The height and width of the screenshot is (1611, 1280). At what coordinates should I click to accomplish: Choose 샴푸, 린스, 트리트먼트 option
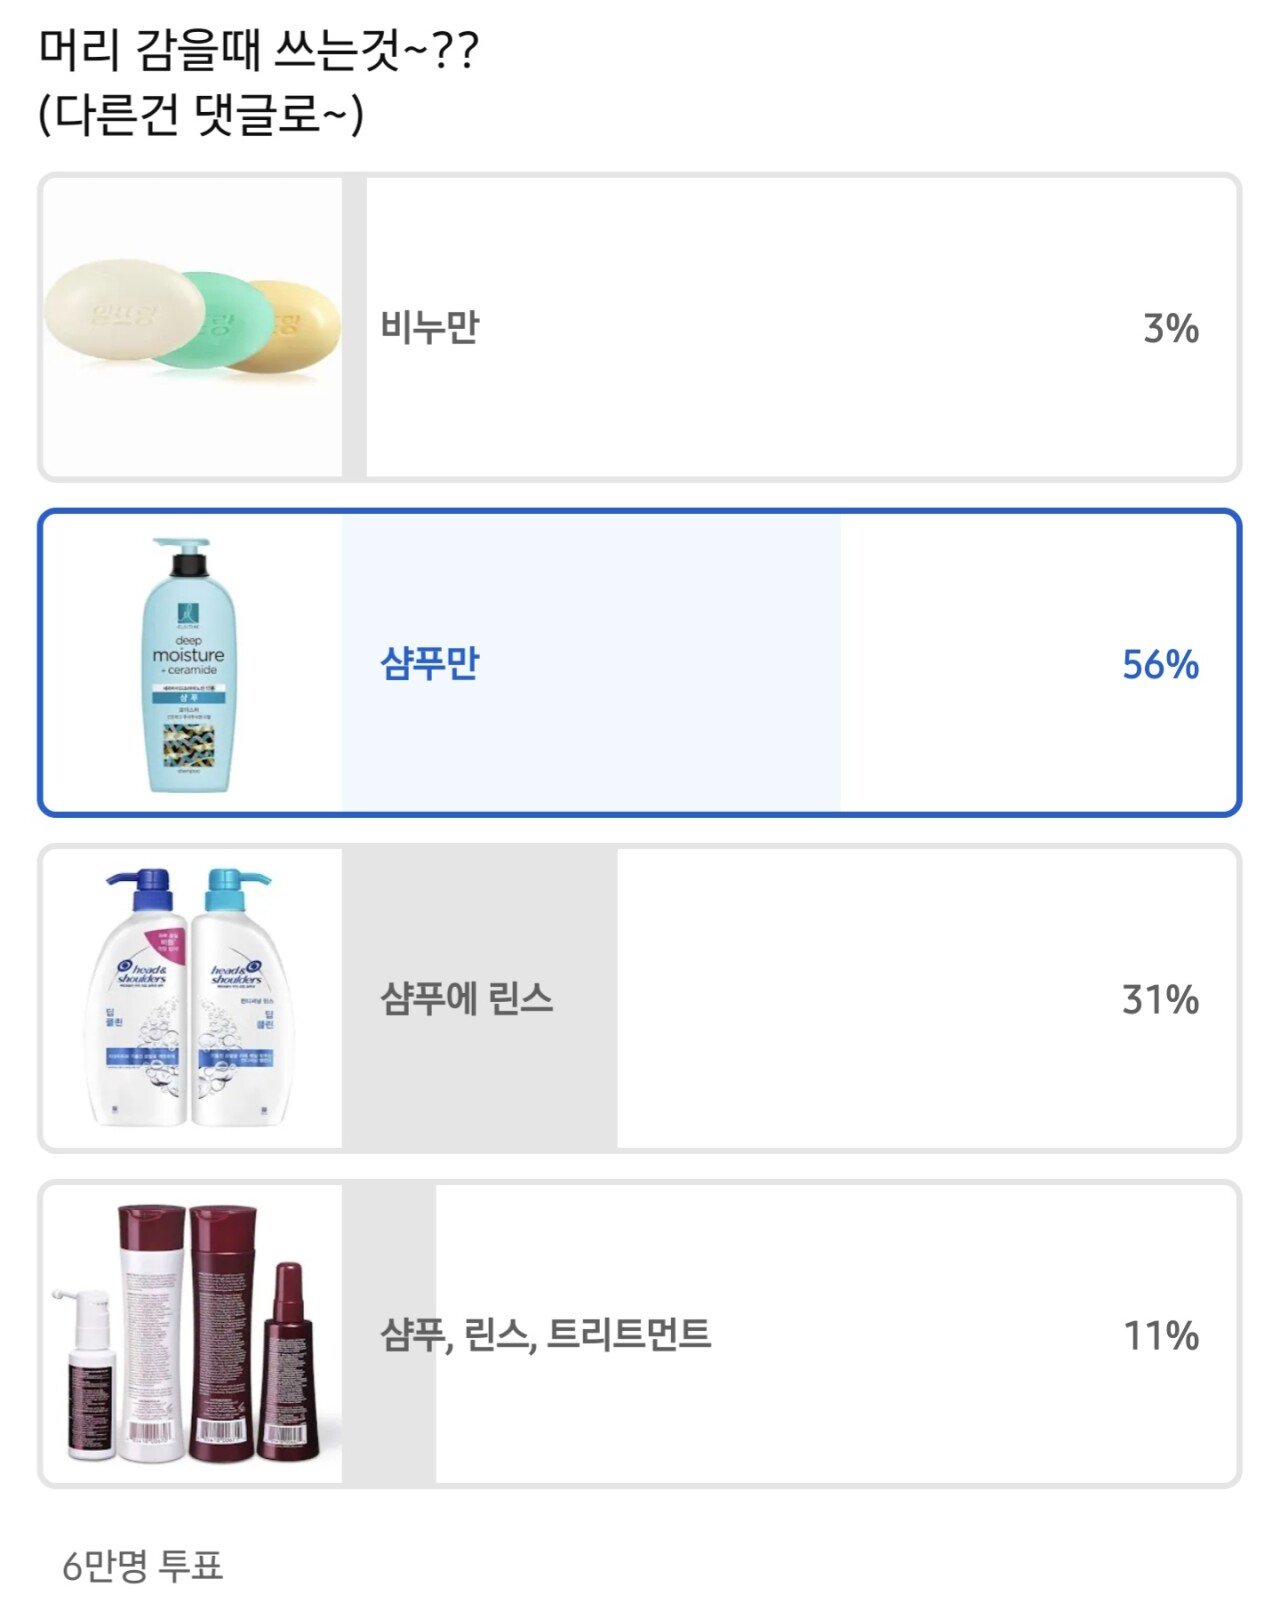click(640, 1334)
